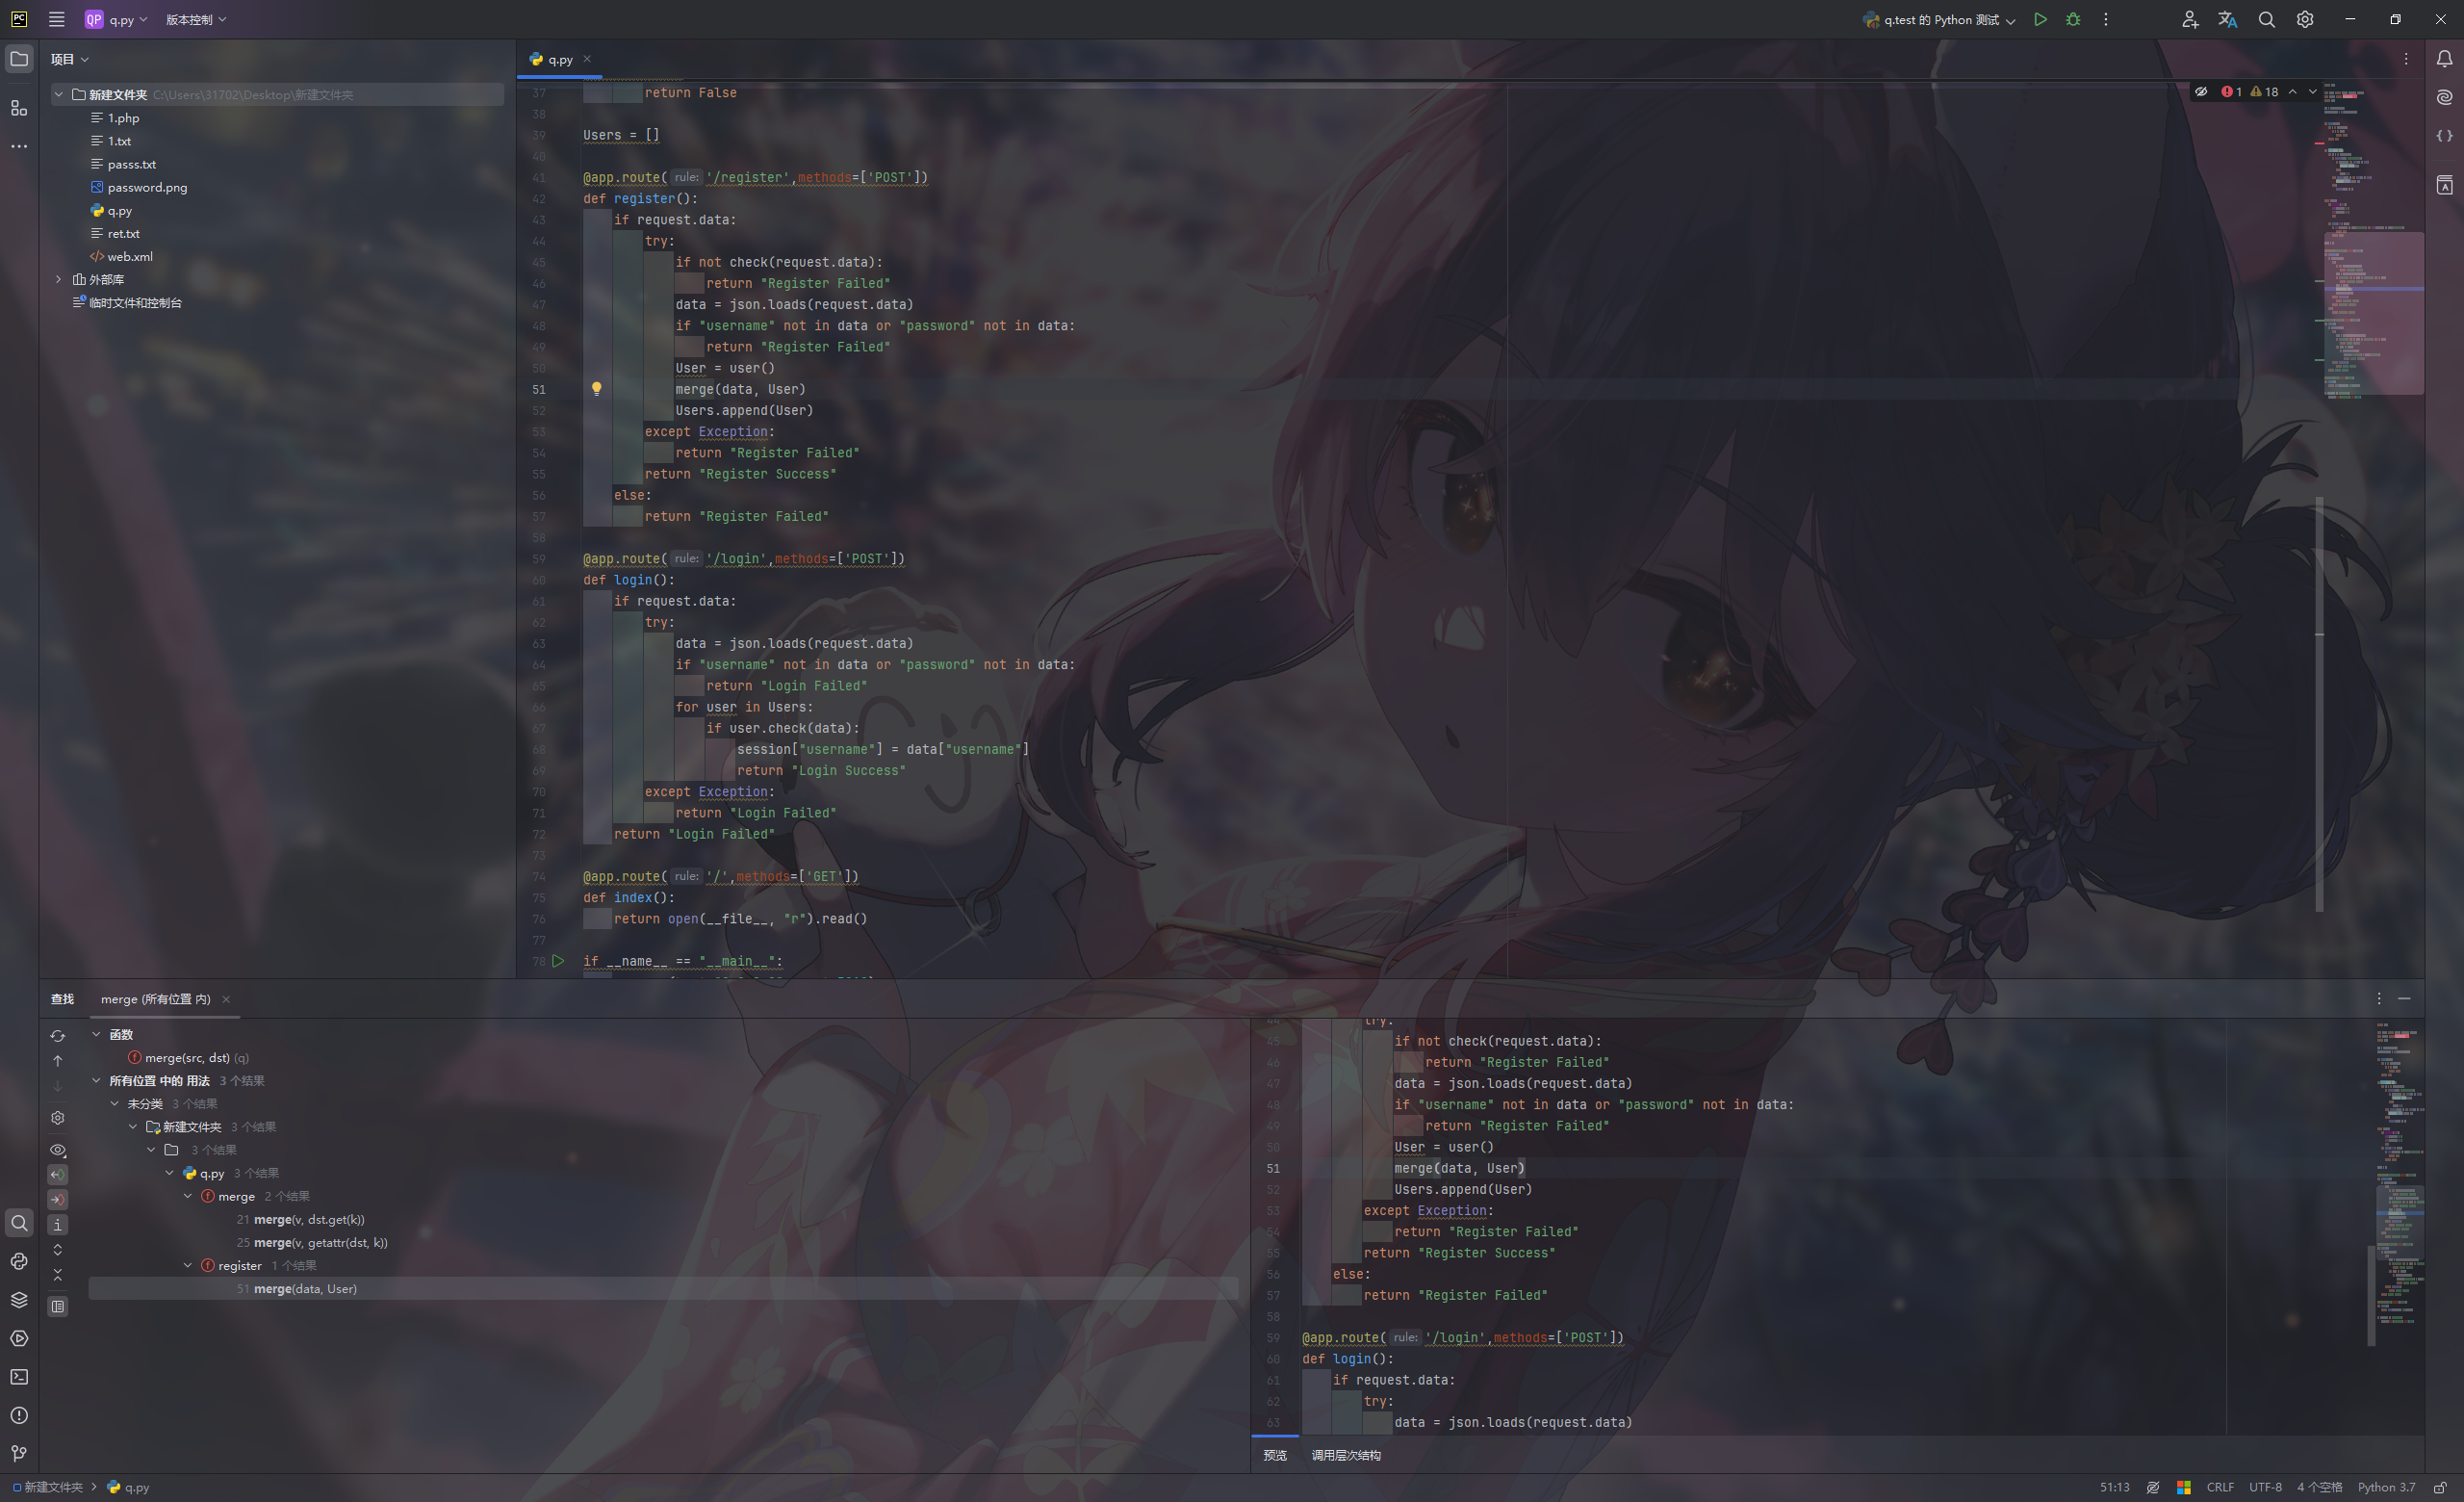Open the Python Console tool window

[x=19, y=1261]
